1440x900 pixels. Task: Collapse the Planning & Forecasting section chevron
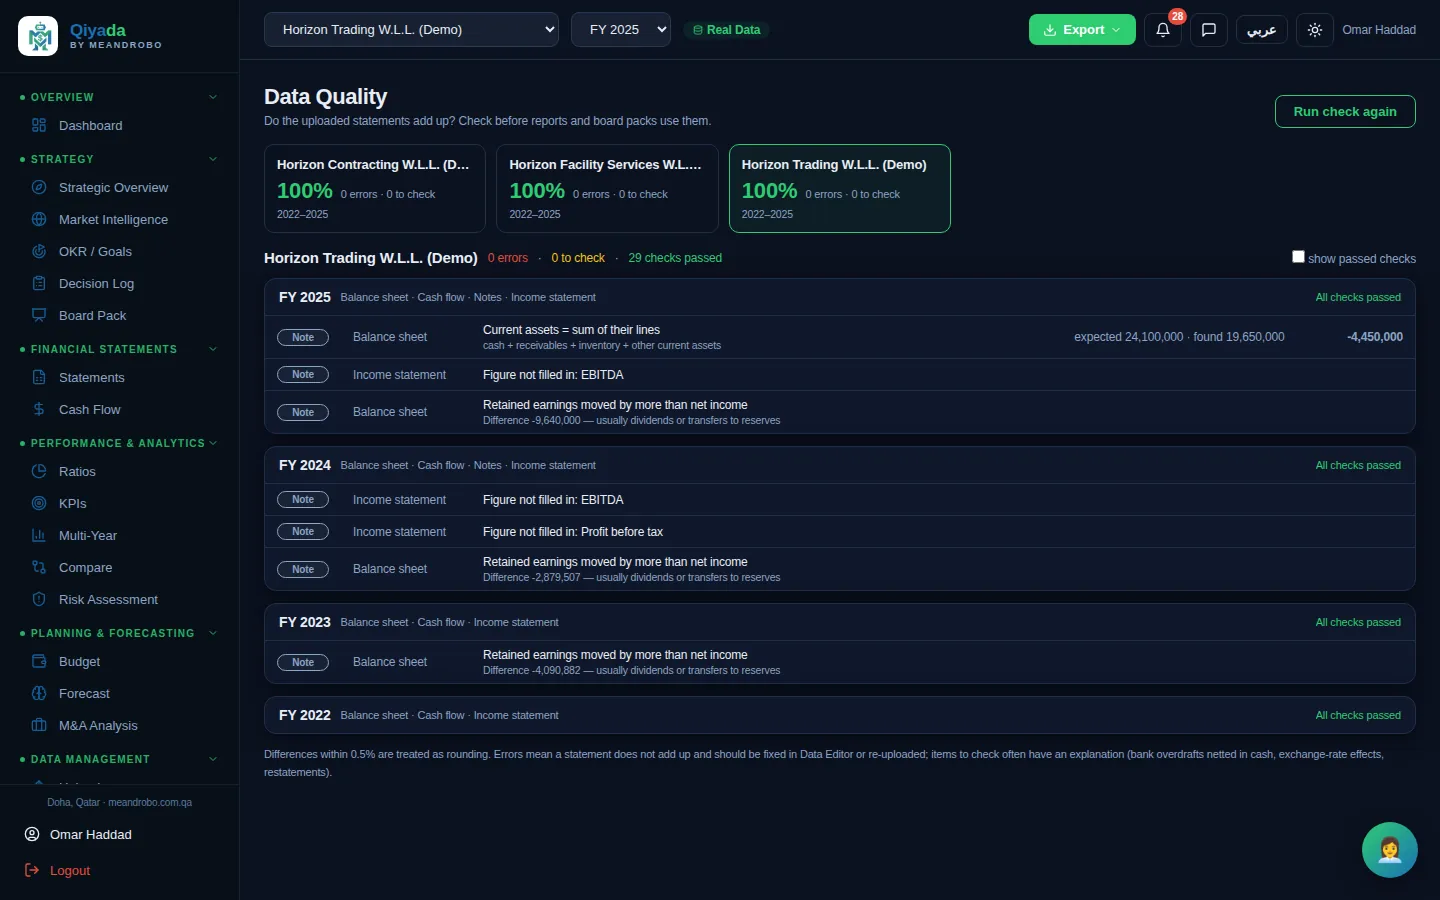click(x=213, y=634)
